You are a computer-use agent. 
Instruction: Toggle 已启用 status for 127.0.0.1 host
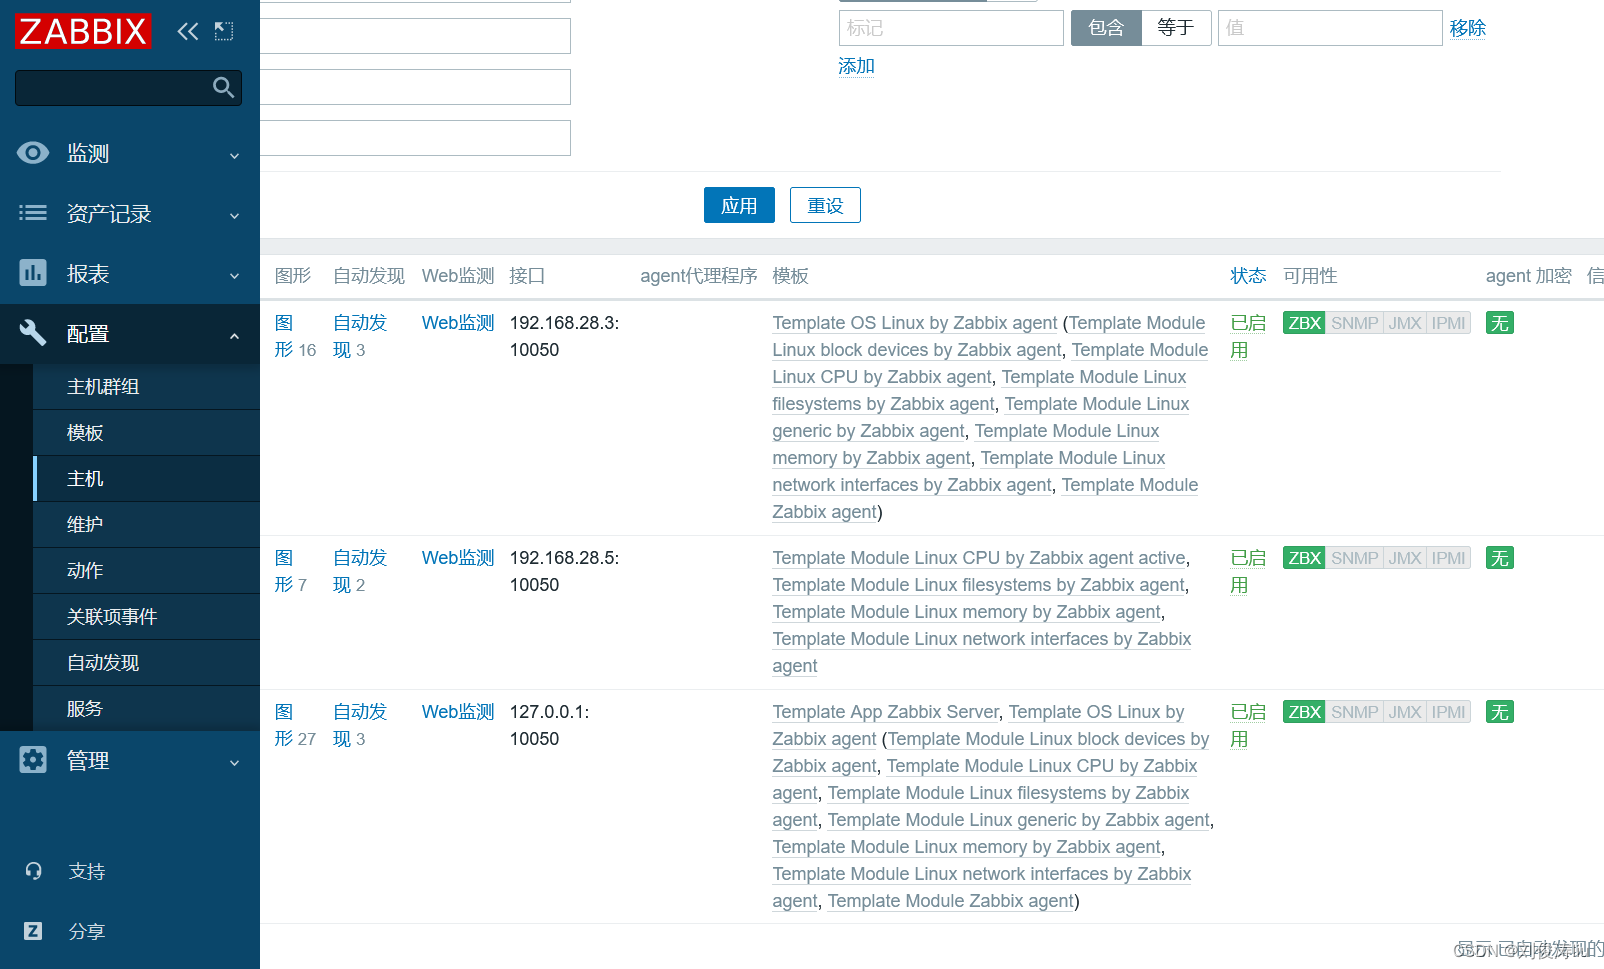tap(1247, 725)
